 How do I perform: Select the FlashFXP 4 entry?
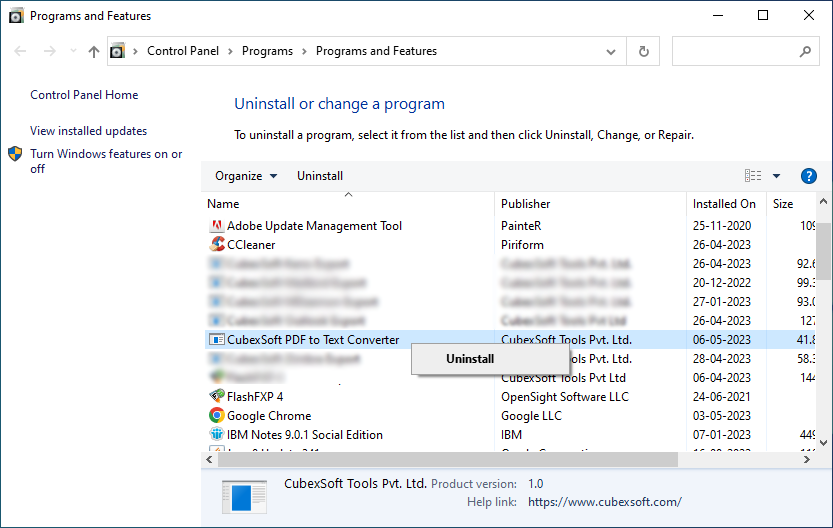coord(510,397)
